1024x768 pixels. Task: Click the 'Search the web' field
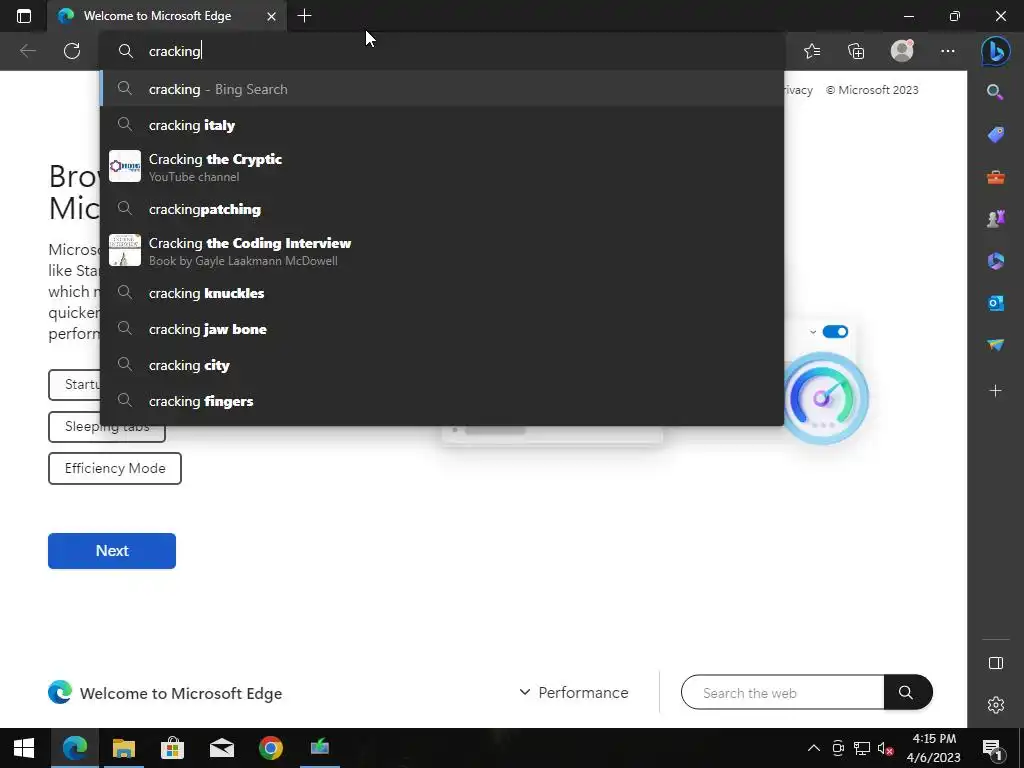pos(782,692)
